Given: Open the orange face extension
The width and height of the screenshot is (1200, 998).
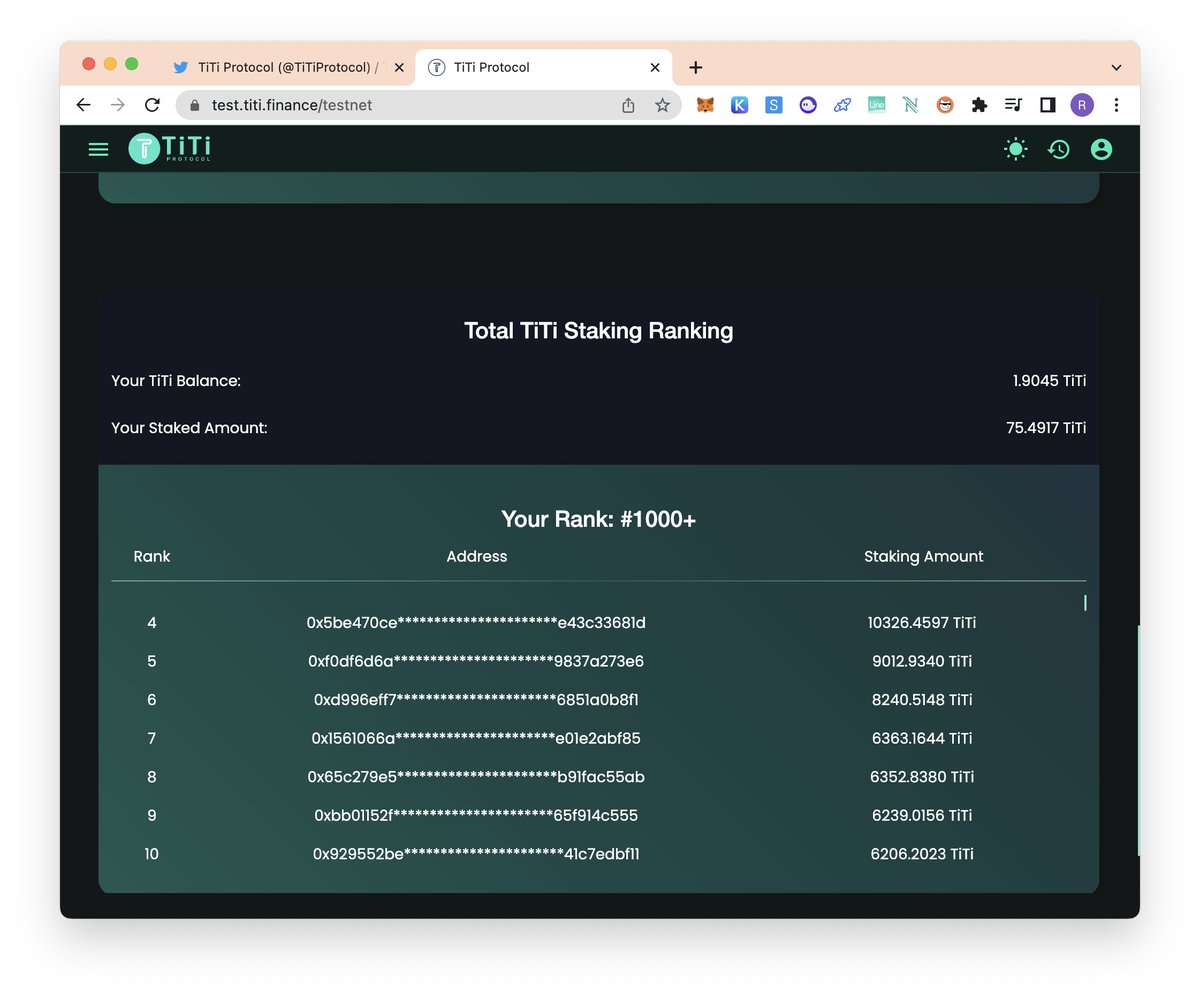Looking at the screenshot, I should tap(945, 105).
